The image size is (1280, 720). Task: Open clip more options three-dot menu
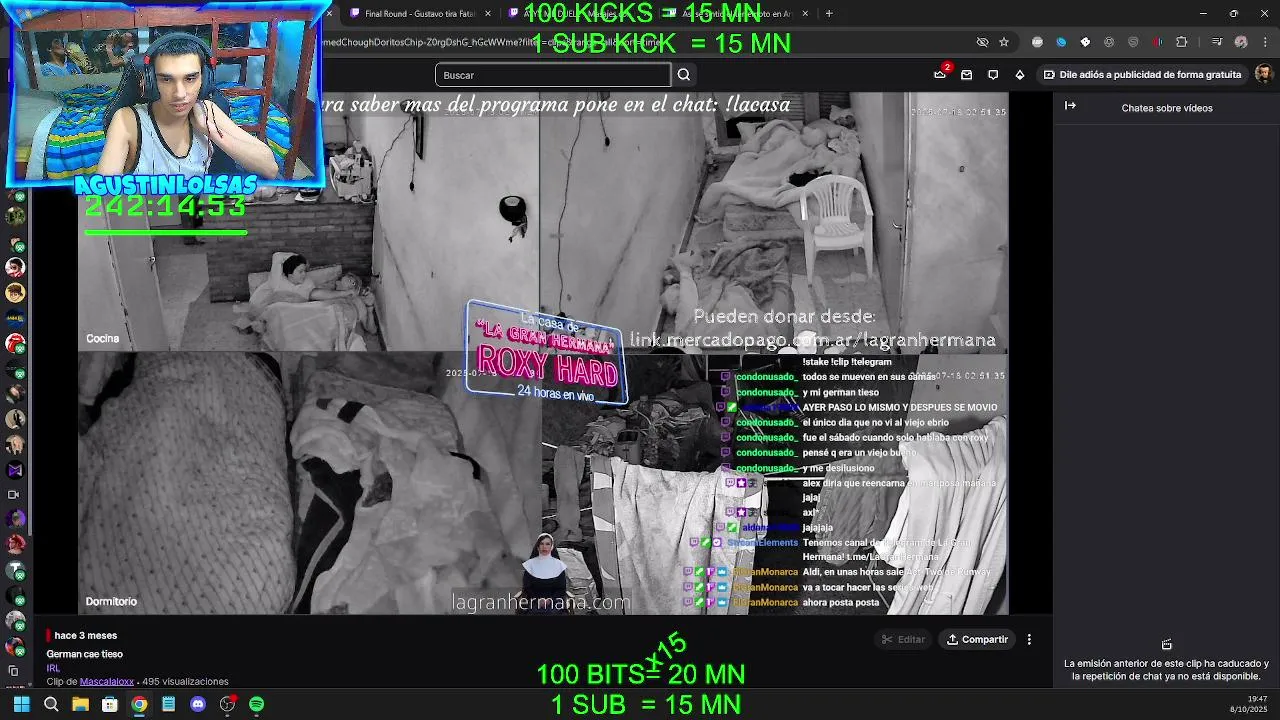click(1029, 640)
